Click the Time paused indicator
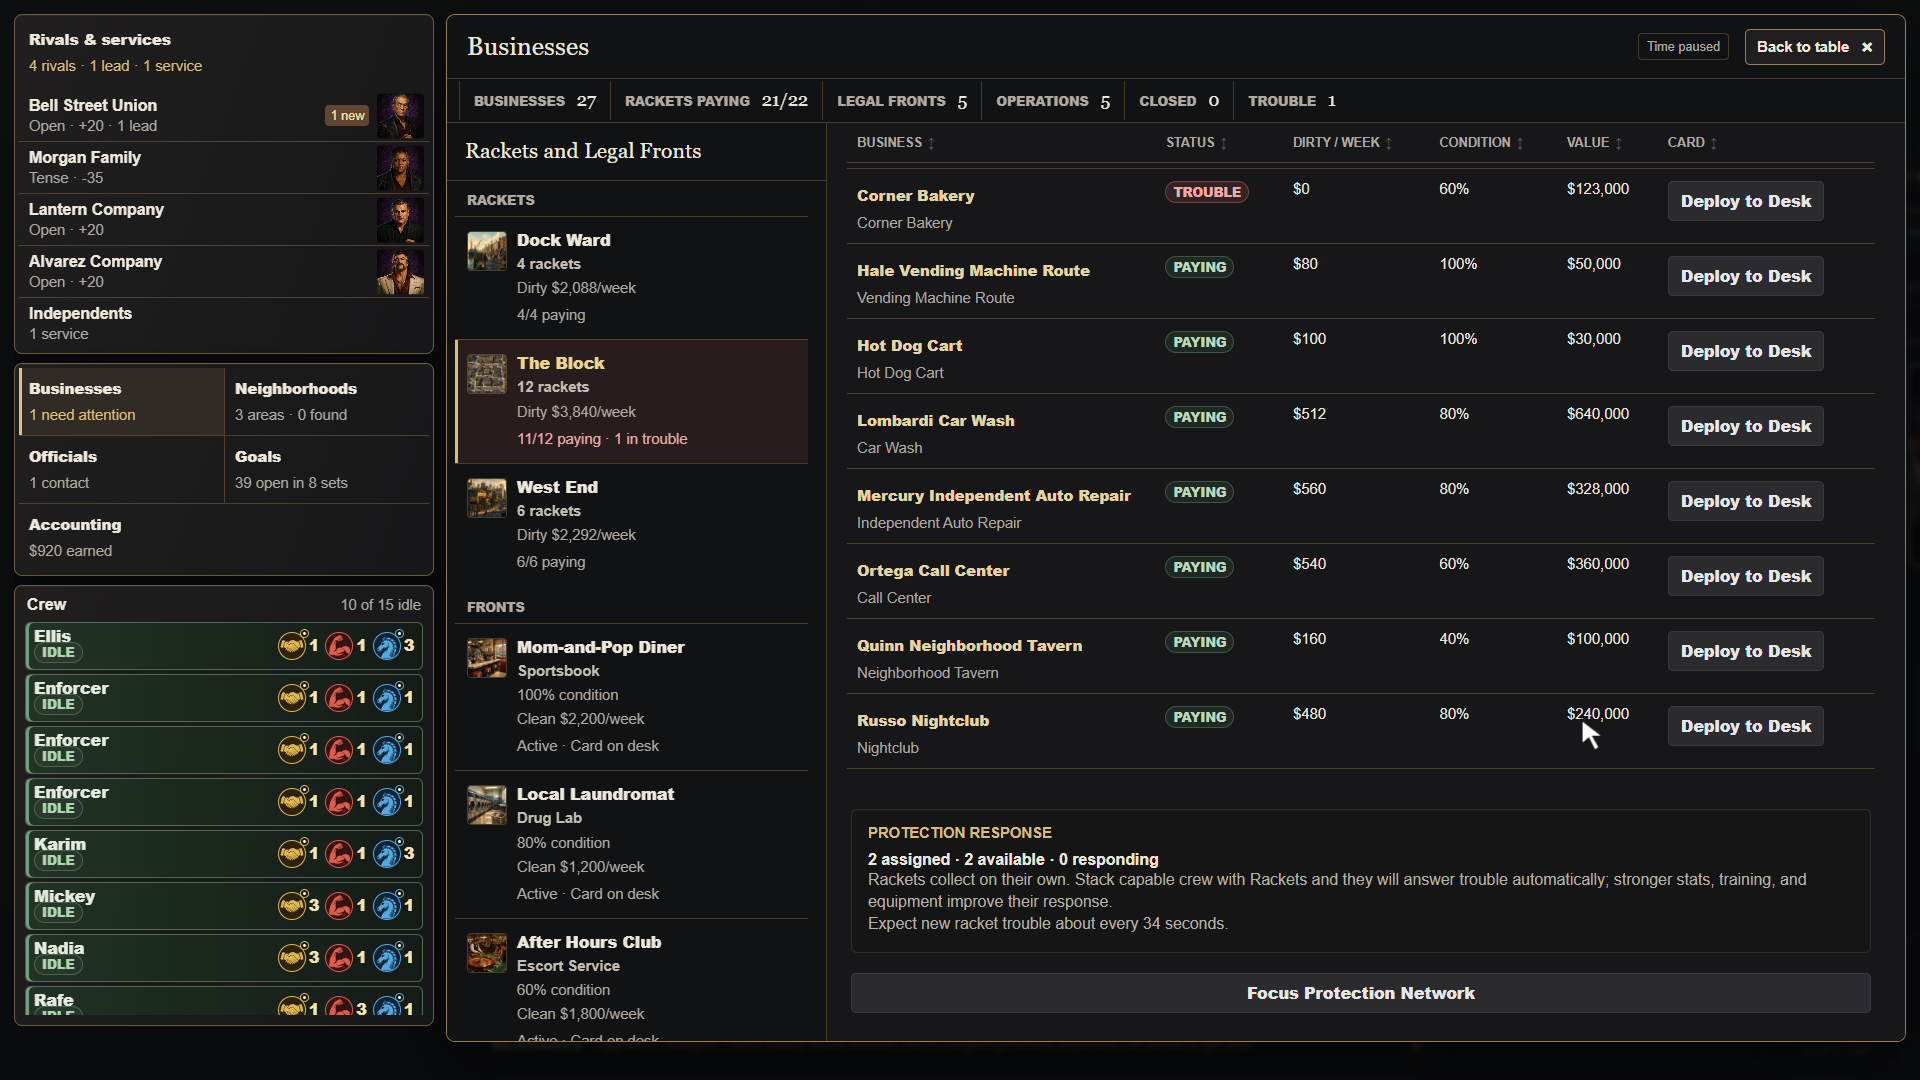The width and height of the screenshot is (1920, 1080). [1683, 47]
